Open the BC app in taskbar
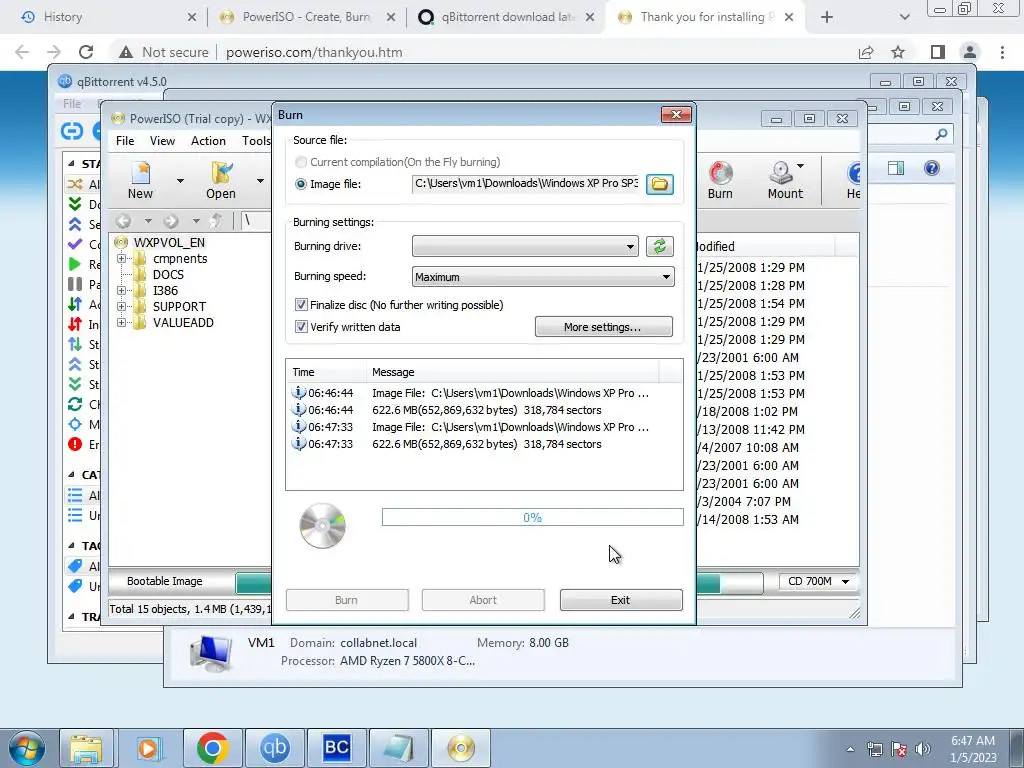Screen dimensions: 1024x768 [x=336, y=748]
